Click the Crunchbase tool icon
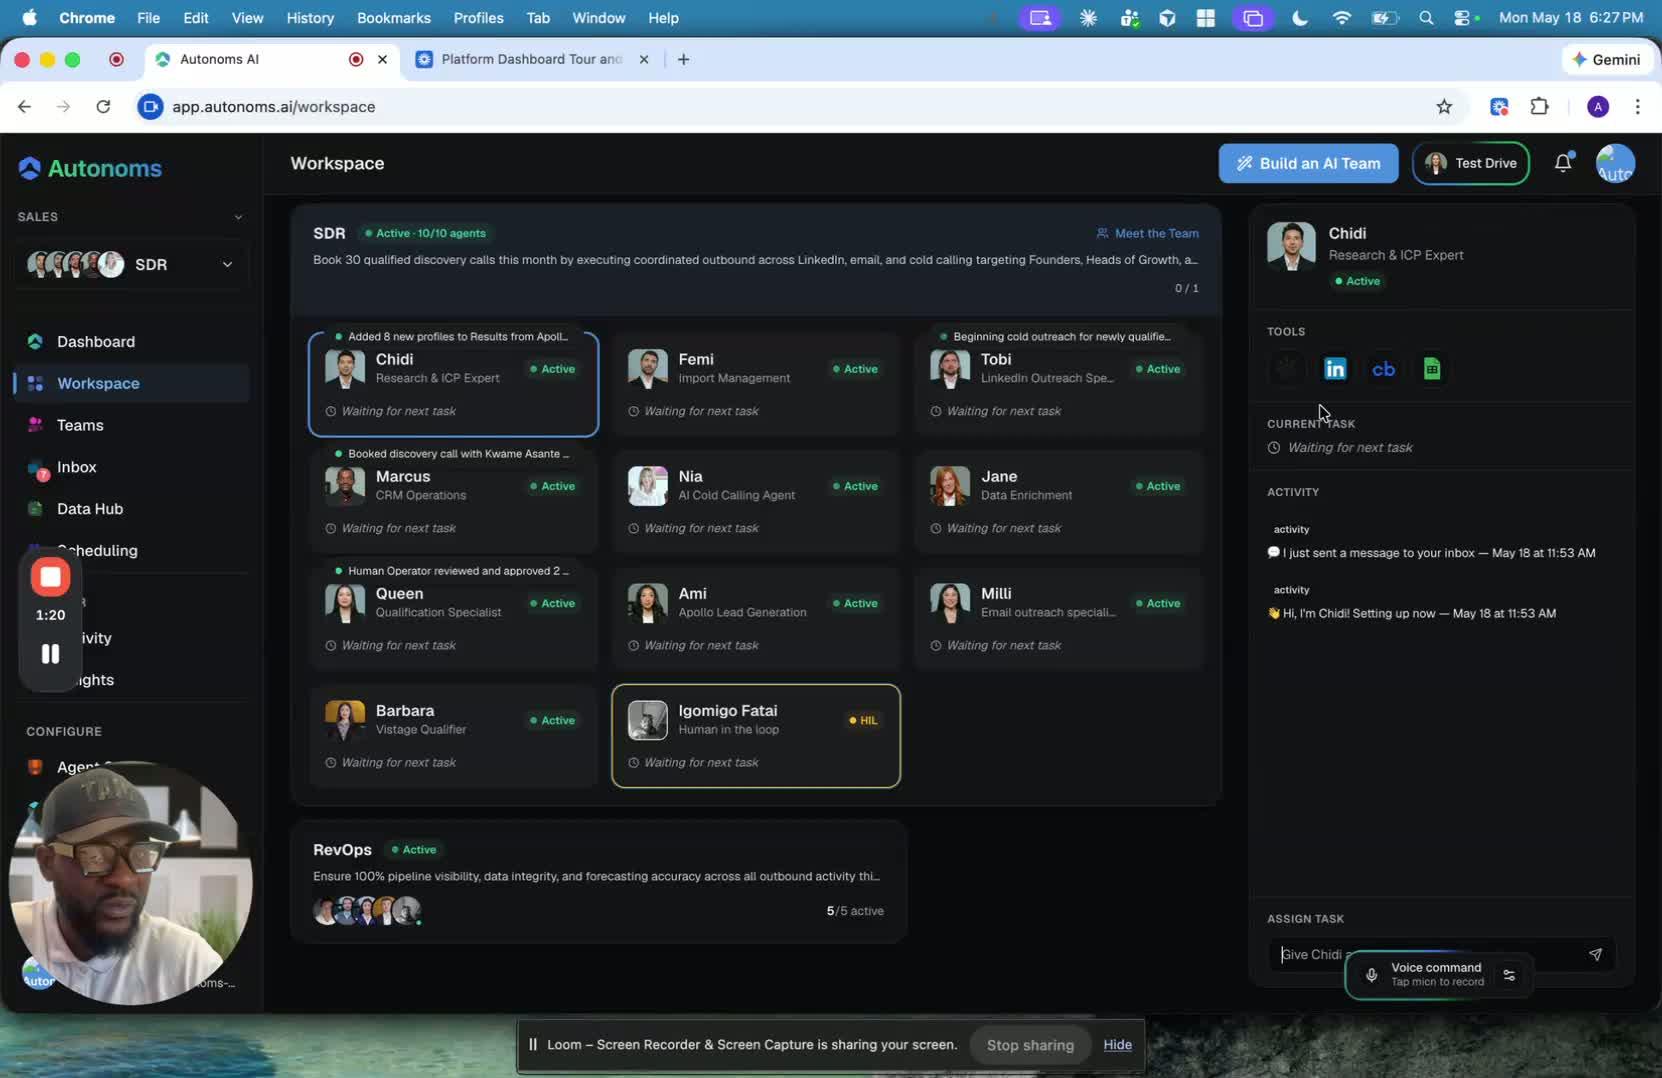 point(1384,369)
